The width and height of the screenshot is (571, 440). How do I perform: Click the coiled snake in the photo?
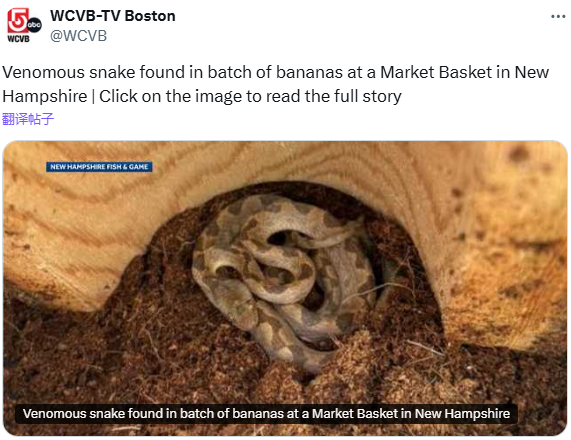click(x=282, y=277)
